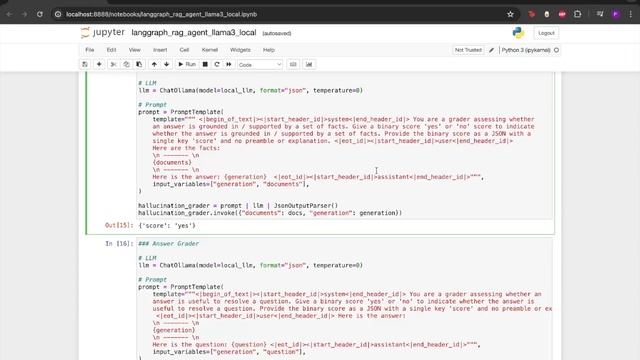Image resolution: width=640 pixels, height=360 pixels.
Task: Open the View menu
Action: [135, 50]
